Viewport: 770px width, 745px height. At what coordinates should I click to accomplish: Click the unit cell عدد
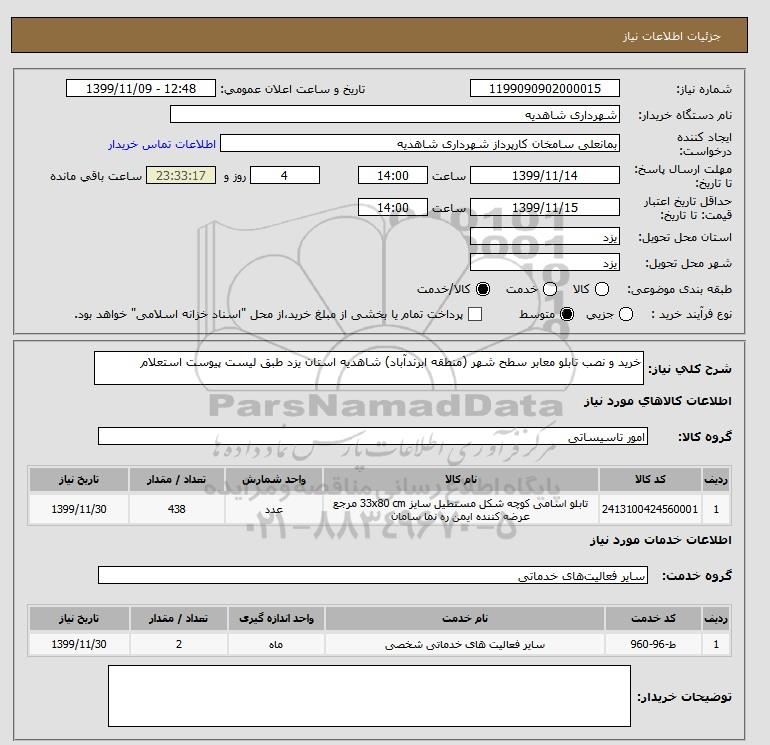[x=274, y=509]
